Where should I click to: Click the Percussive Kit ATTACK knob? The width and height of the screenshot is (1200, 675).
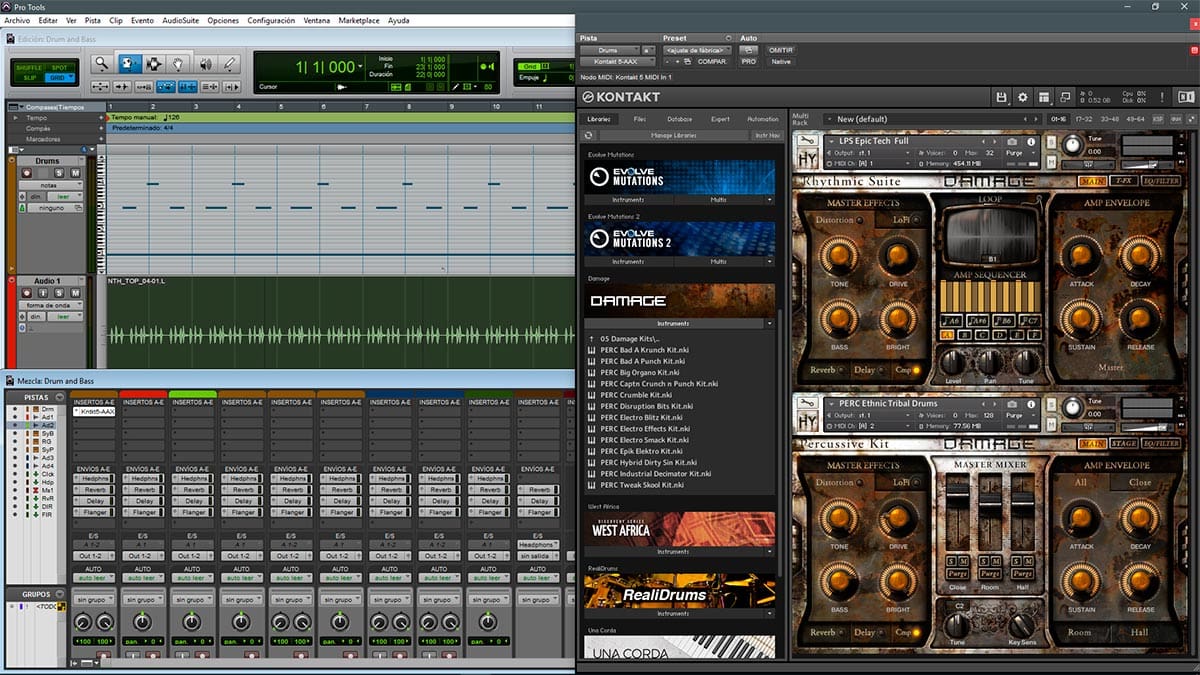click(x=1082, y=517)
